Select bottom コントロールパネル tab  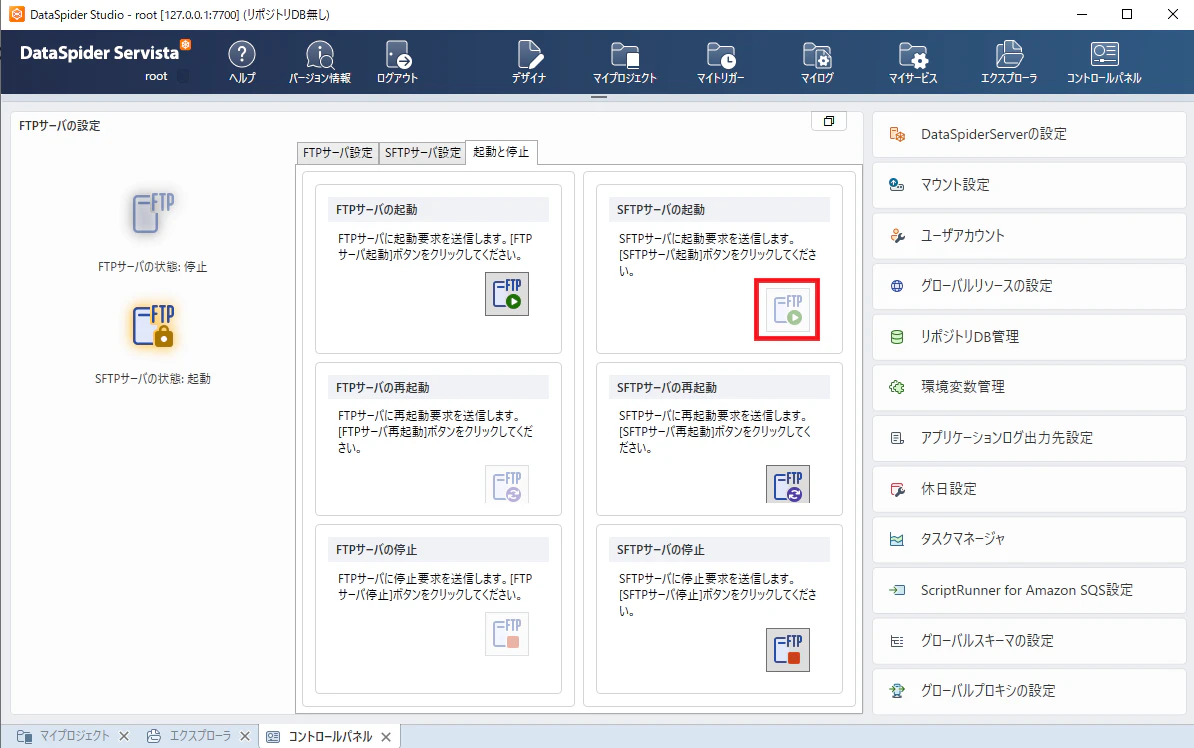pyautogui.click(x=330, y=737)
